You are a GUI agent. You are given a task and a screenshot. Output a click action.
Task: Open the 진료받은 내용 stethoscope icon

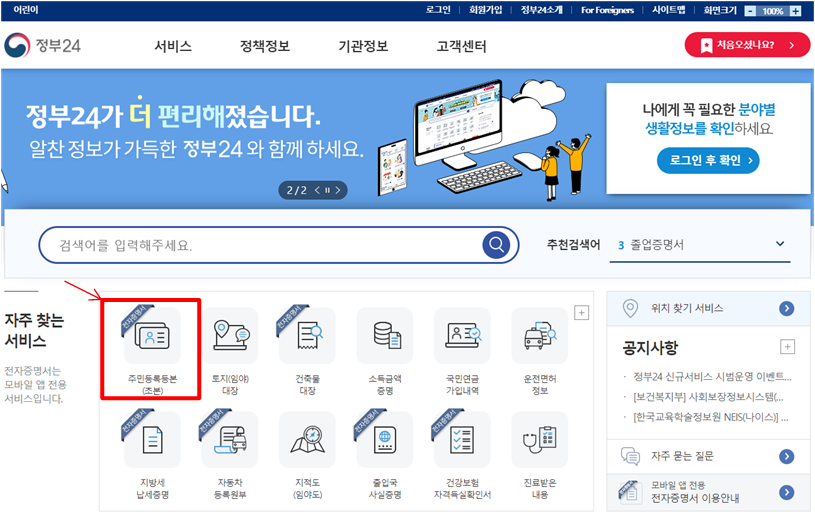[x=540, y=440]
